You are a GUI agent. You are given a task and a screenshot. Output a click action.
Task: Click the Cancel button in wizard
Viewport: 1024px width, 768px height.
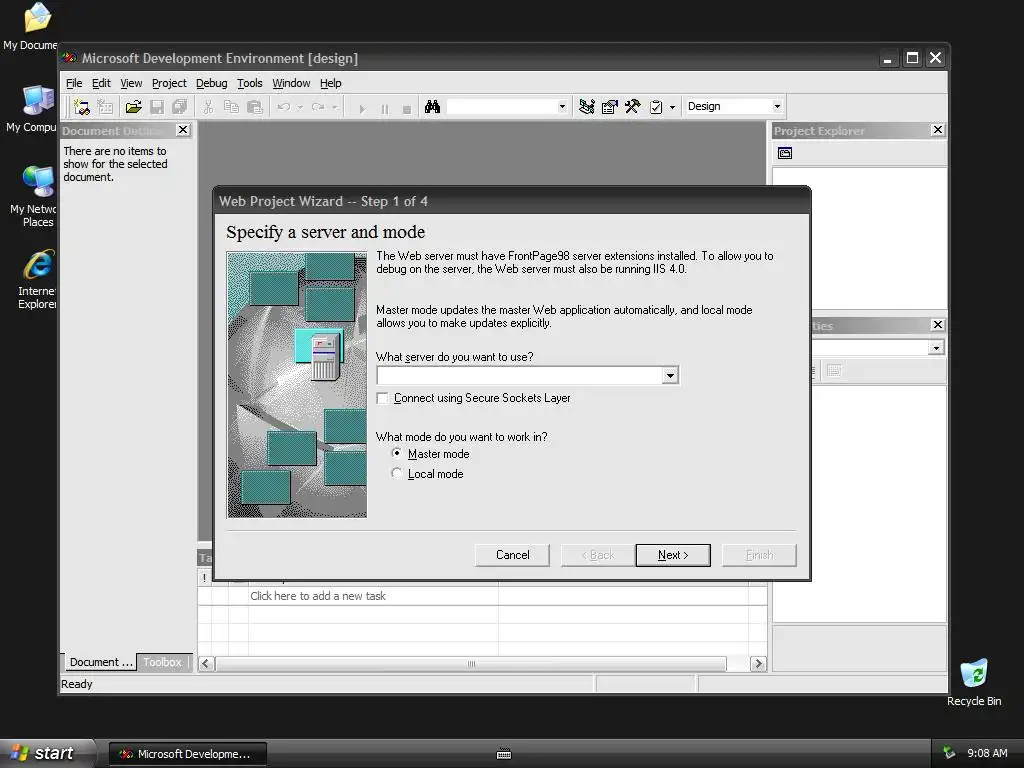tap(513, 555)
